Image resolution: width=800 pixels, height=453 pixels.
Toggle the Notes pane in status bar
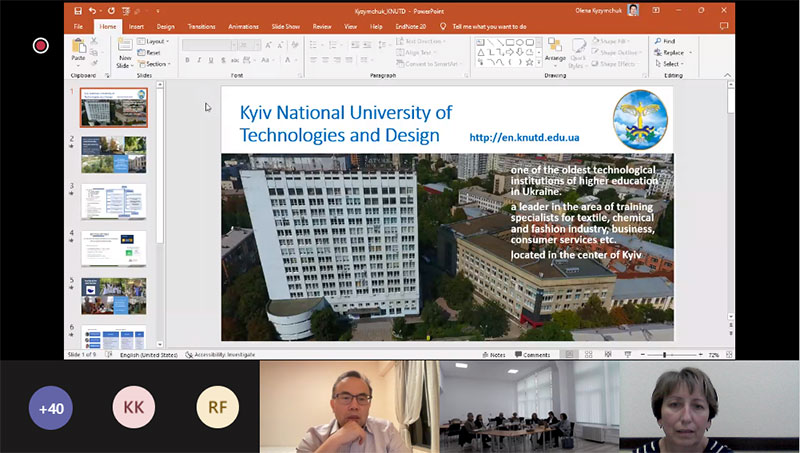point(493,355)
